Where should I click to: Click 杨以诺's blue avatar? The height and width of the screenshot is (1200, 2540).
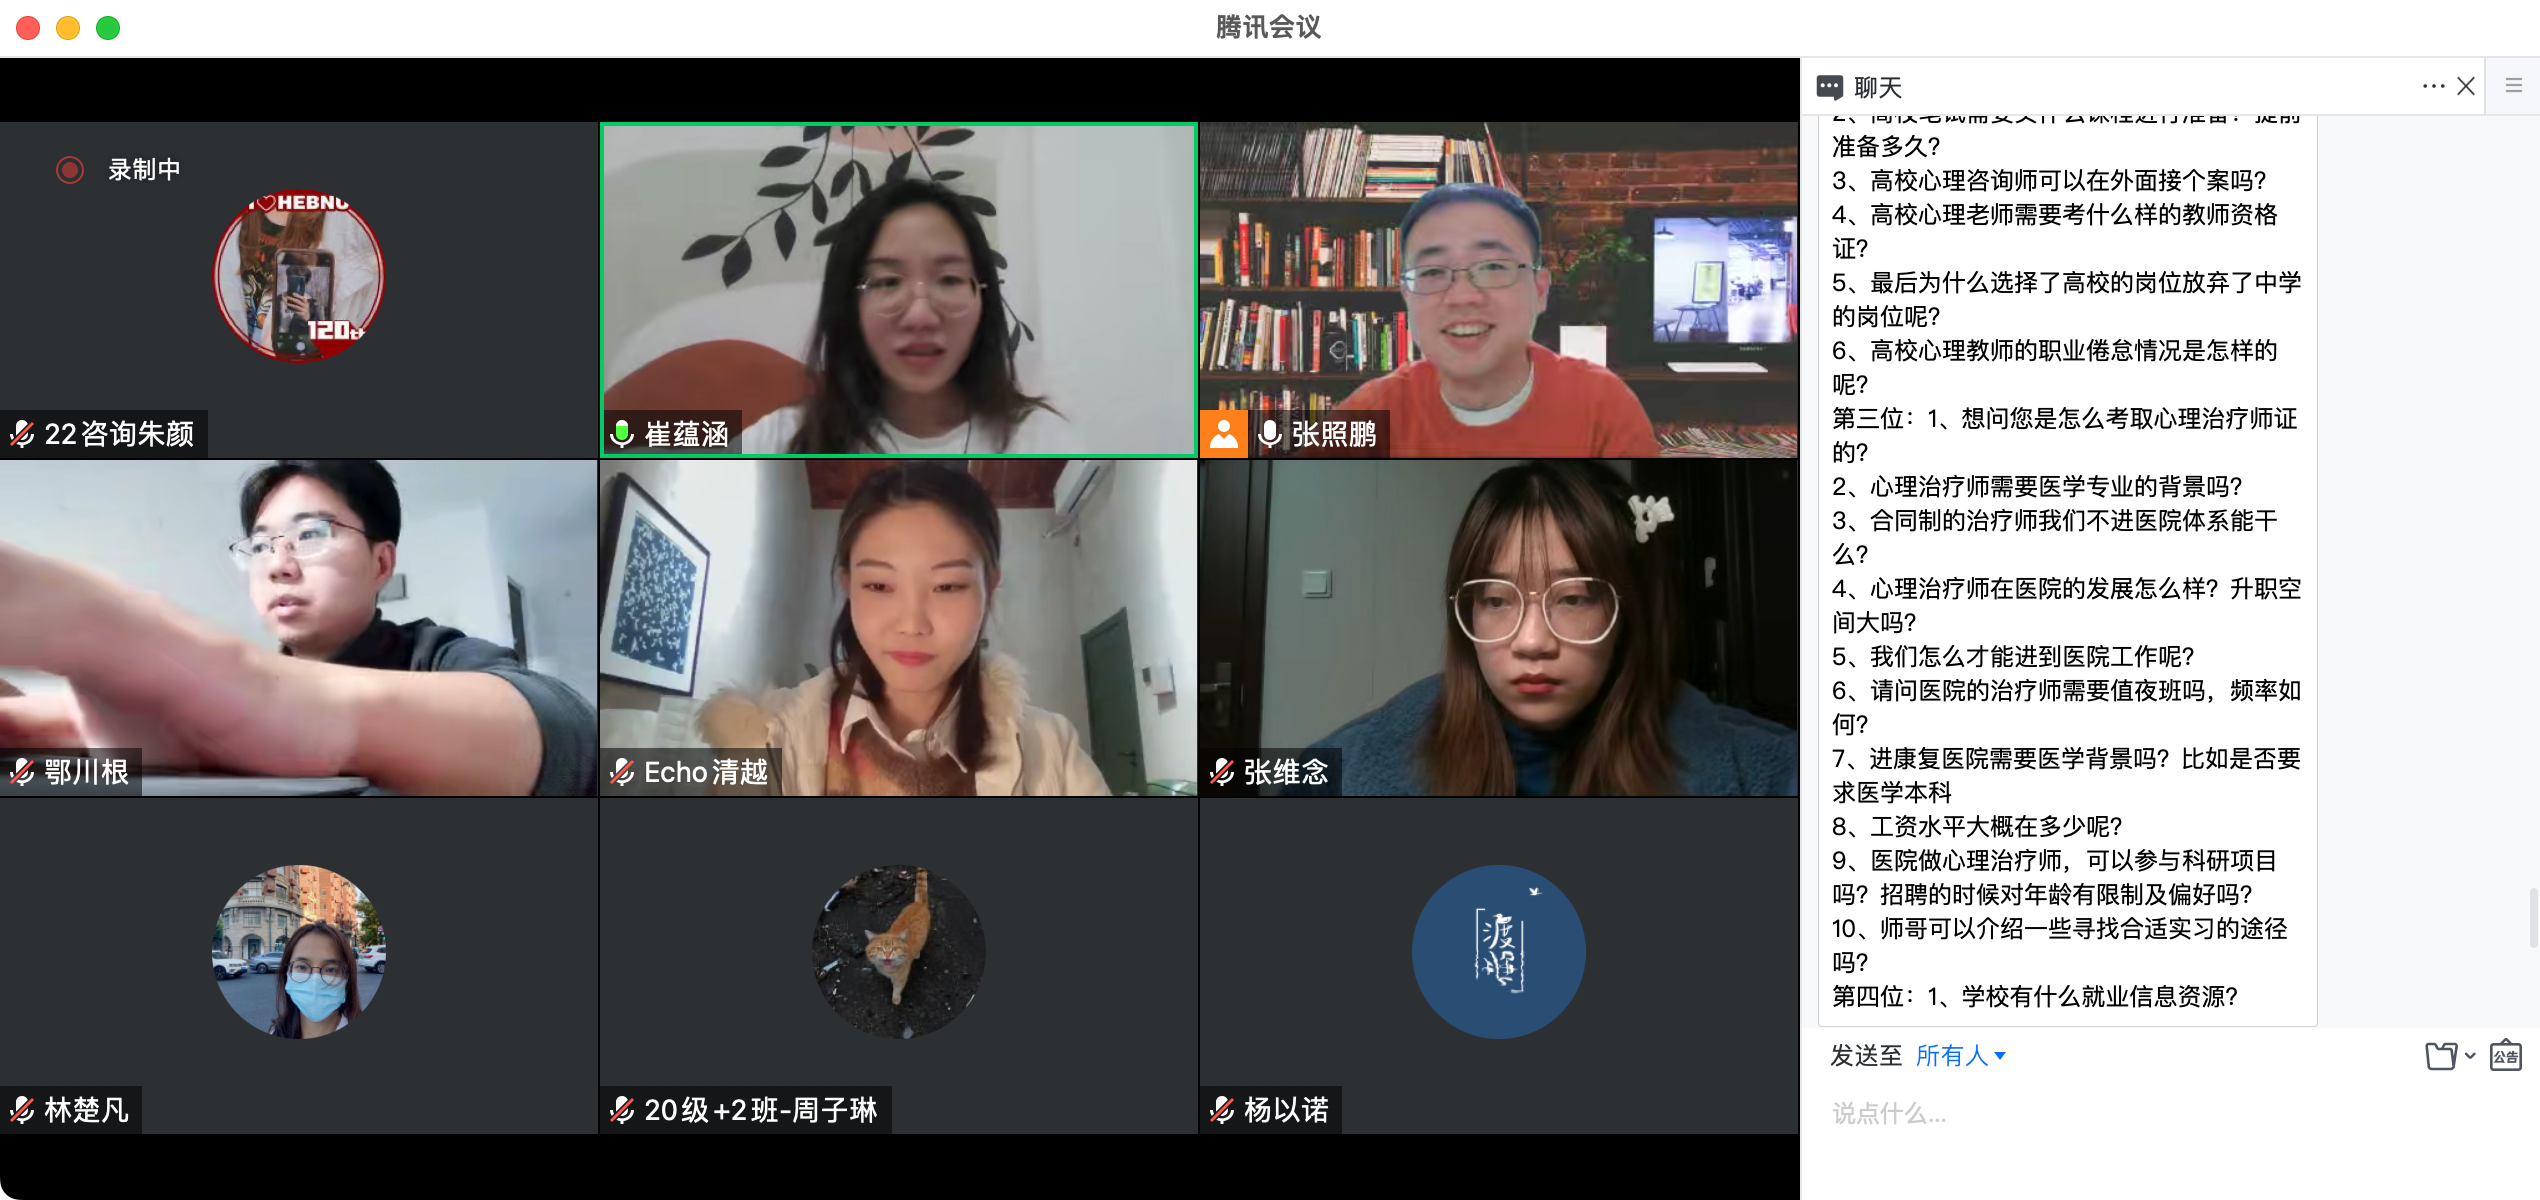(1497, 951)
